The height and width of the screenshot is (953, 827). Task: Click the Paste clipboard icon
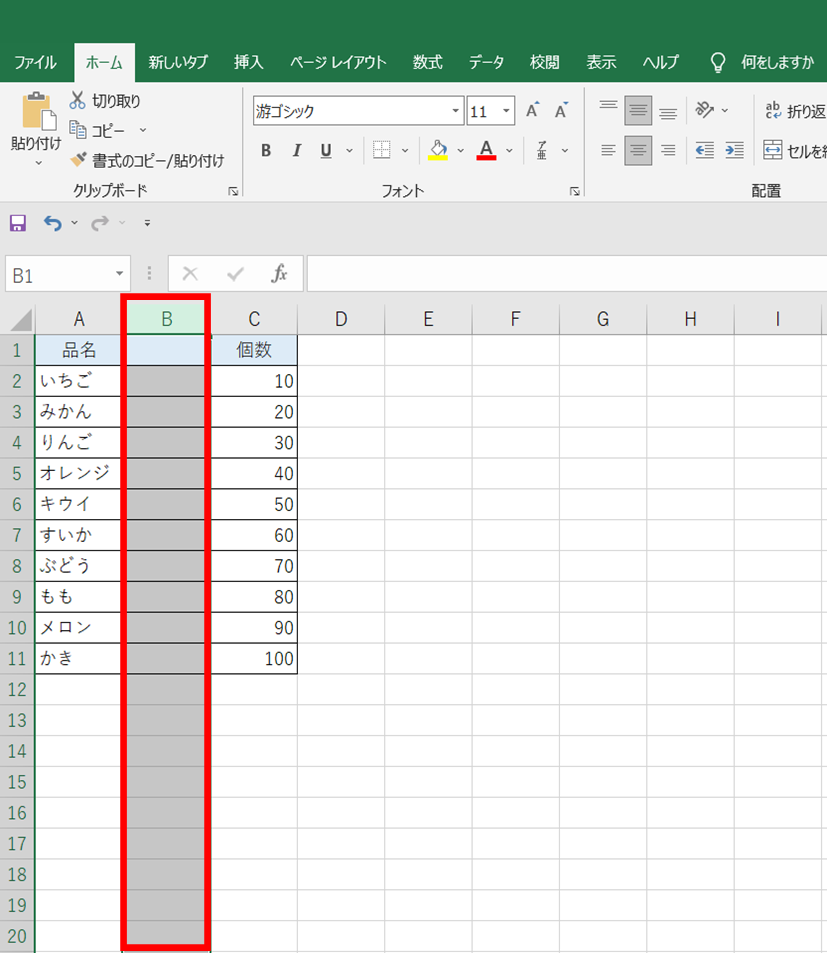pyautogui.click(x=38, y=112)
